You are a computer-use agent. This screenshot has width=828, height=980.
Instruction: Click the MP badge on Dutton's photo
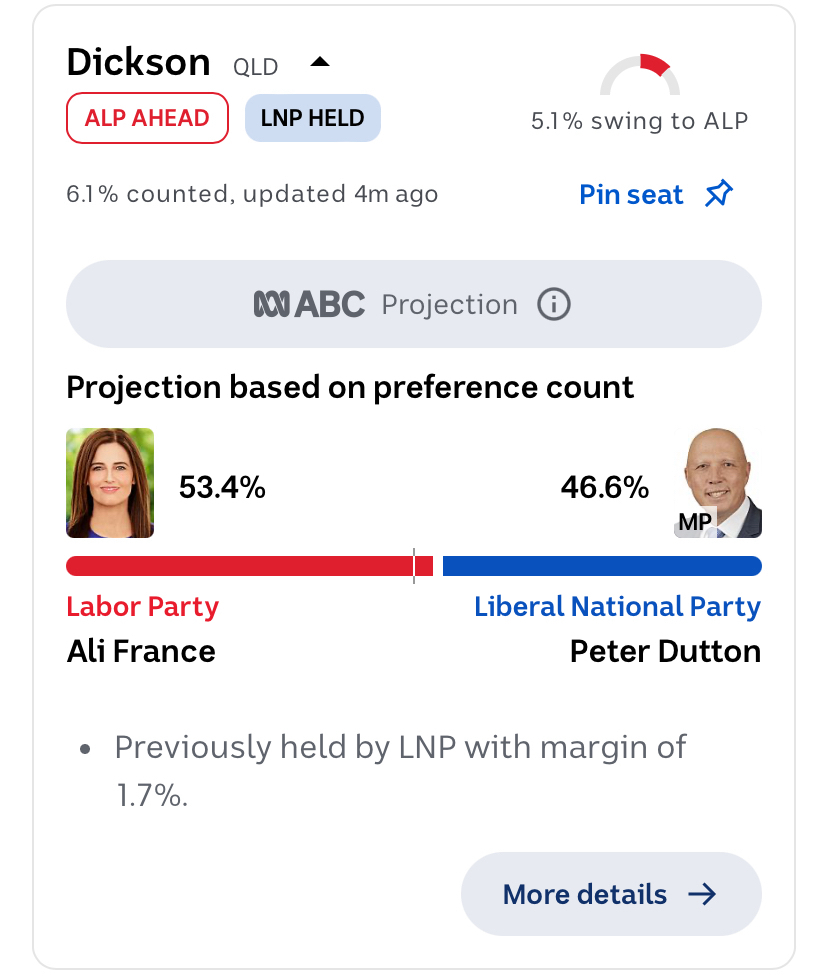click(694, 521)
